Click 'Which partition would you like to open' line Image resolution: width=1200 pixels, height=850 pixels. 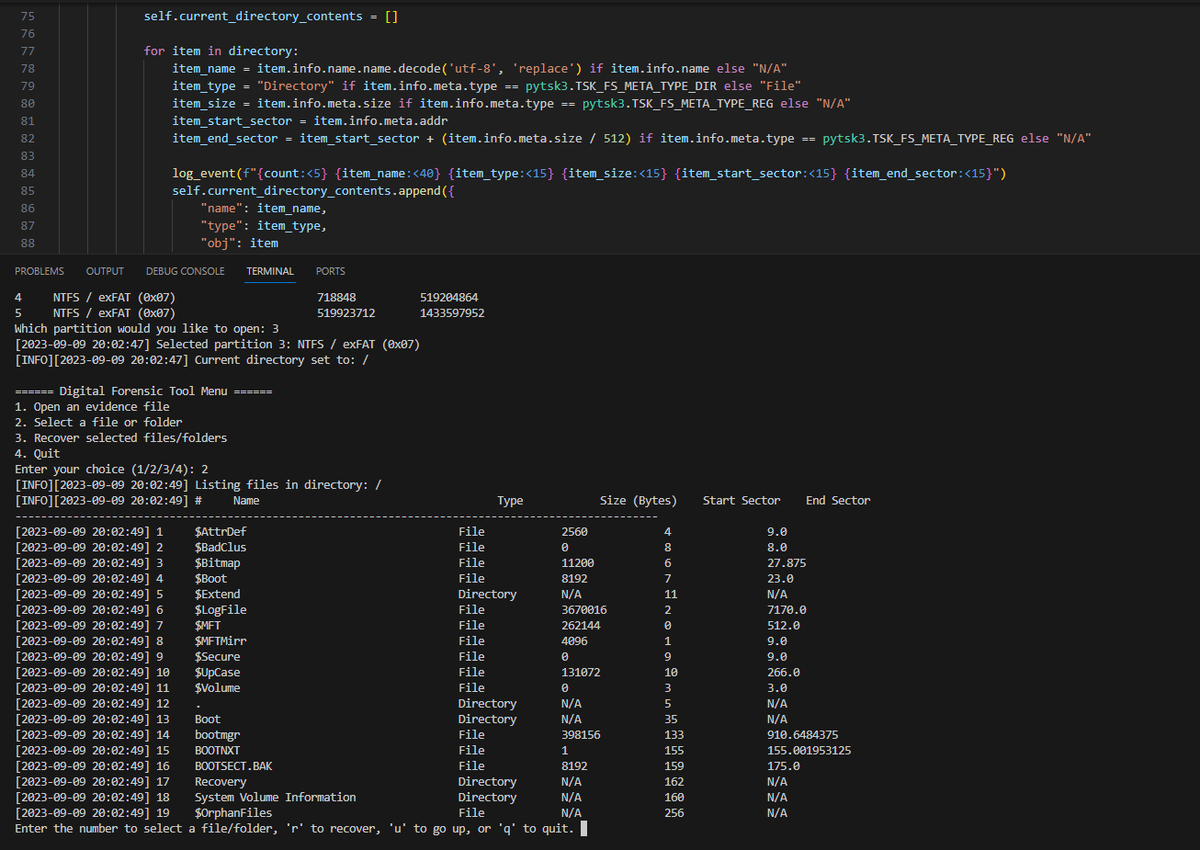click(x=147, y=328)
